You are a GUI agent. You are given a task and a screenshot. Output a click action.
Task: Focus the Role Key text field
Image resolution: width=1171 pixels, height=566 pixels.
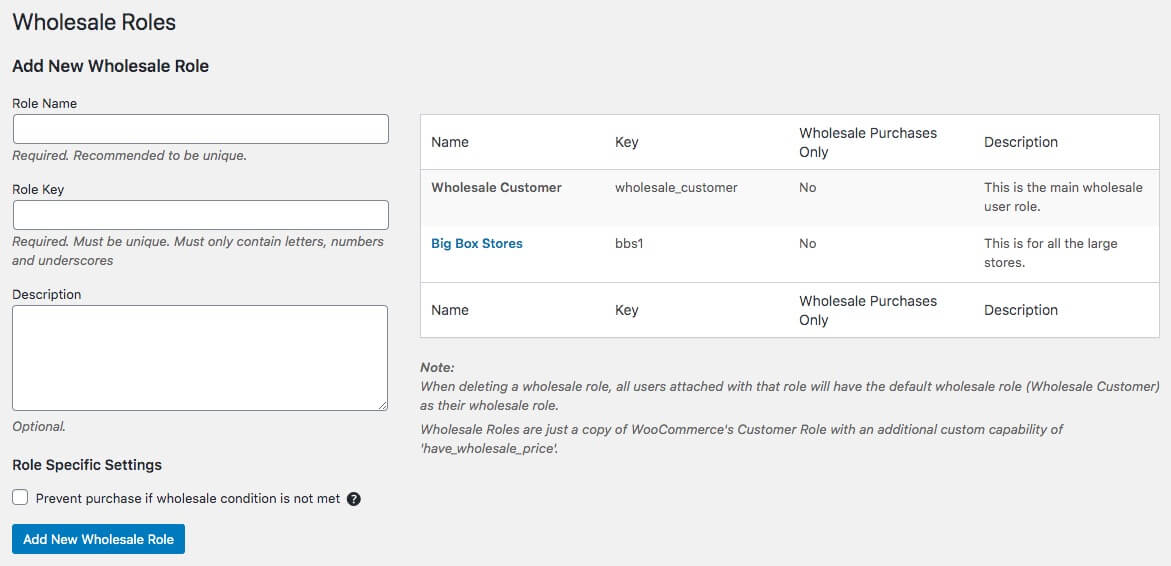point(200,215)
